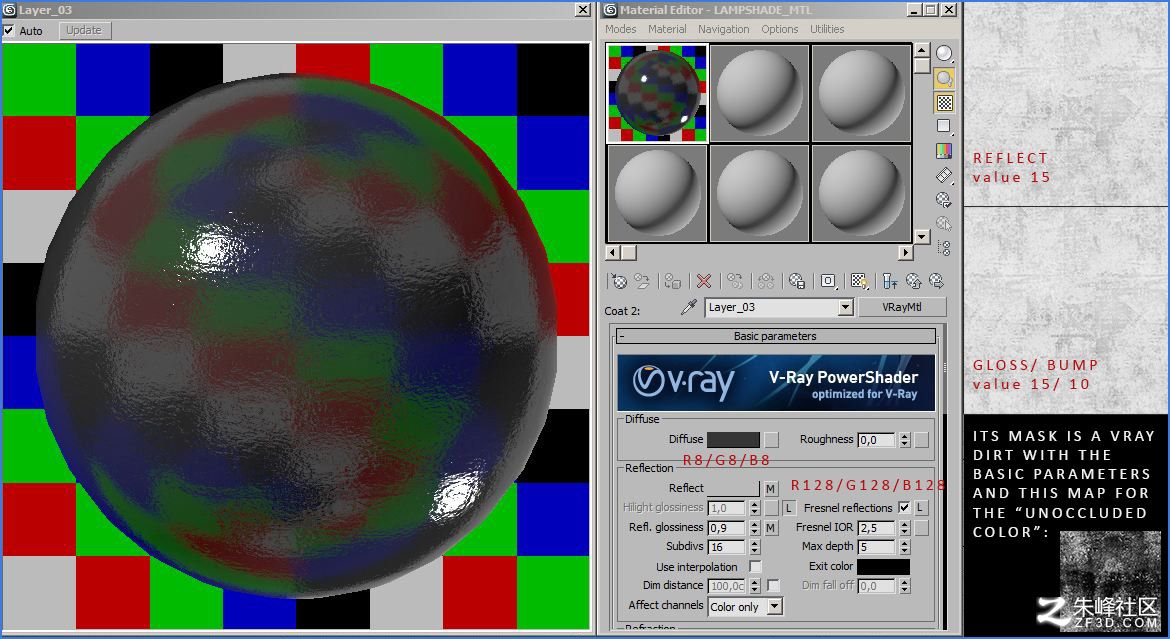Open the Layer_03 material name dropdown

click(845, 307)
